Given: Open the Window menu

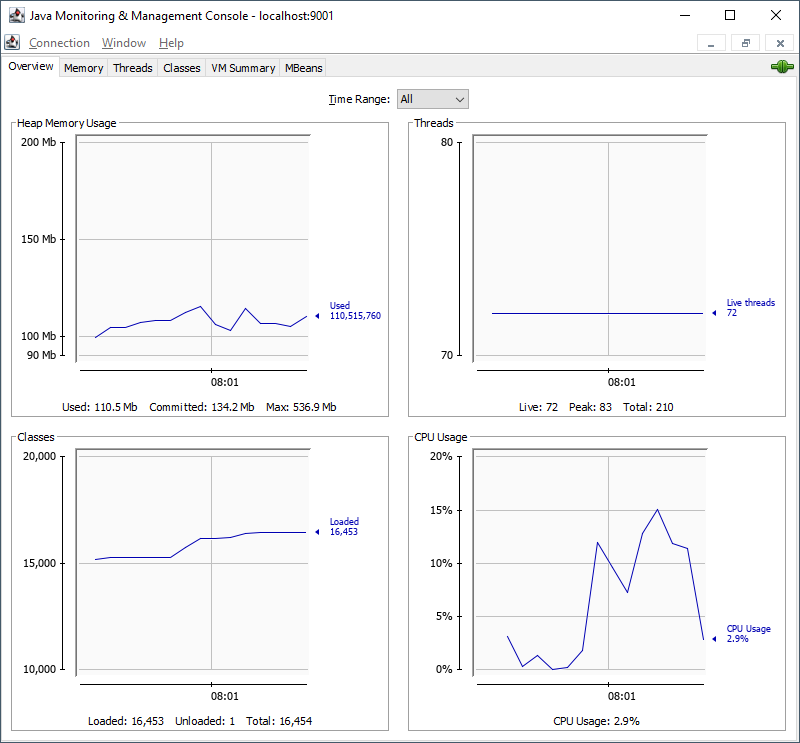Looking at the screenshot, I should pos(124,43).
